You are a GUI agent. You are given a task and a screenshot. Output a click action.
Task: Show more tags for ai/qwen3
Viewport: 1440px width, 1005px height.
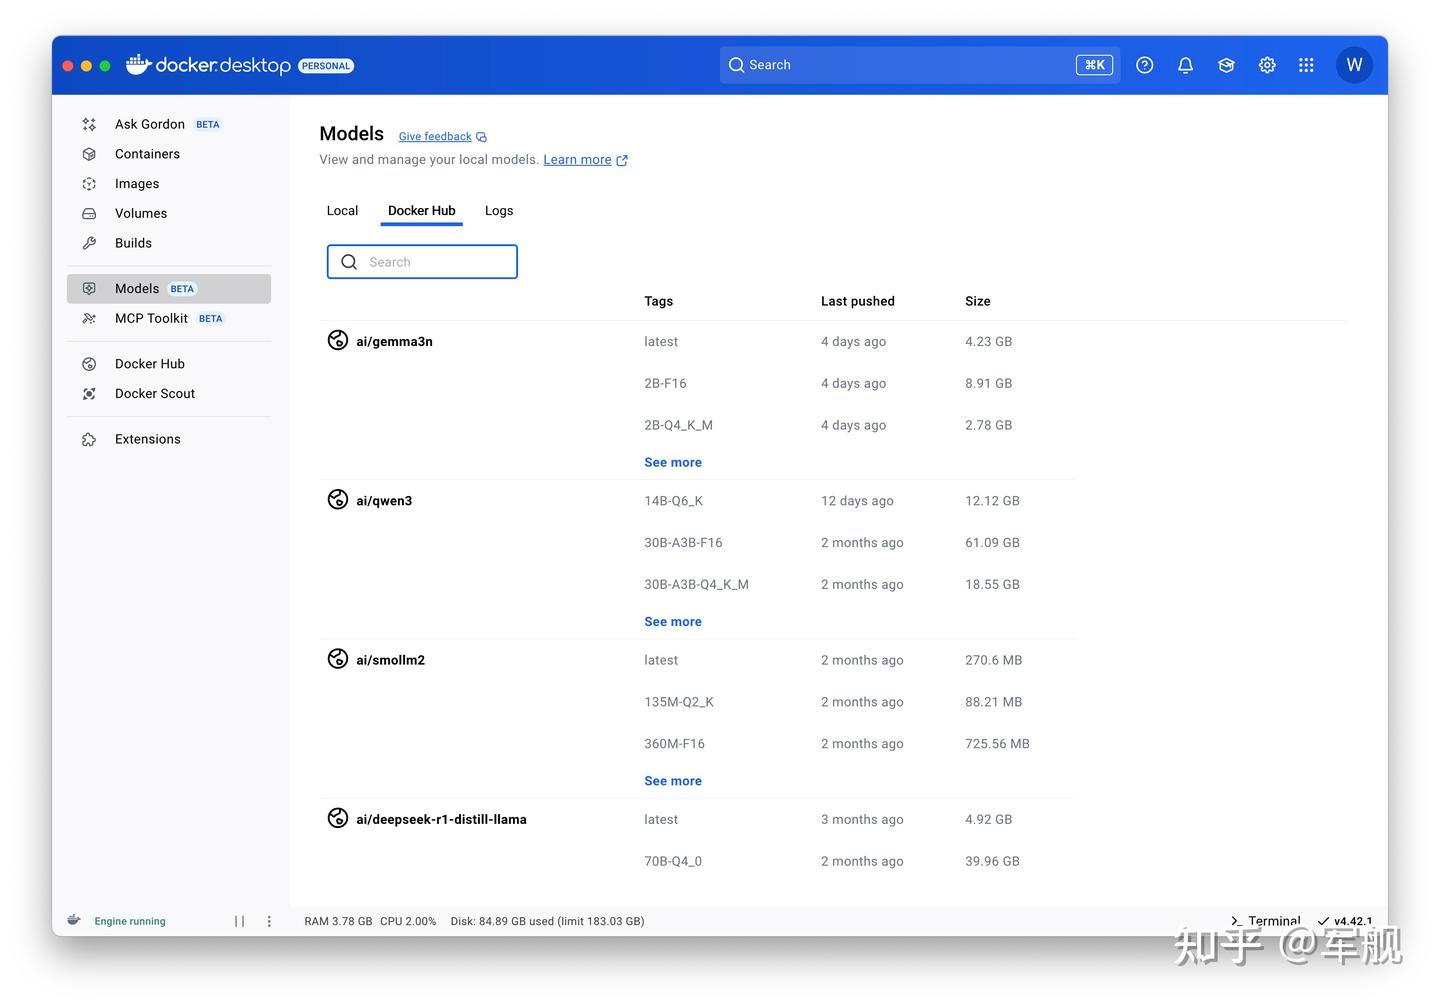(x=672, y=621)
